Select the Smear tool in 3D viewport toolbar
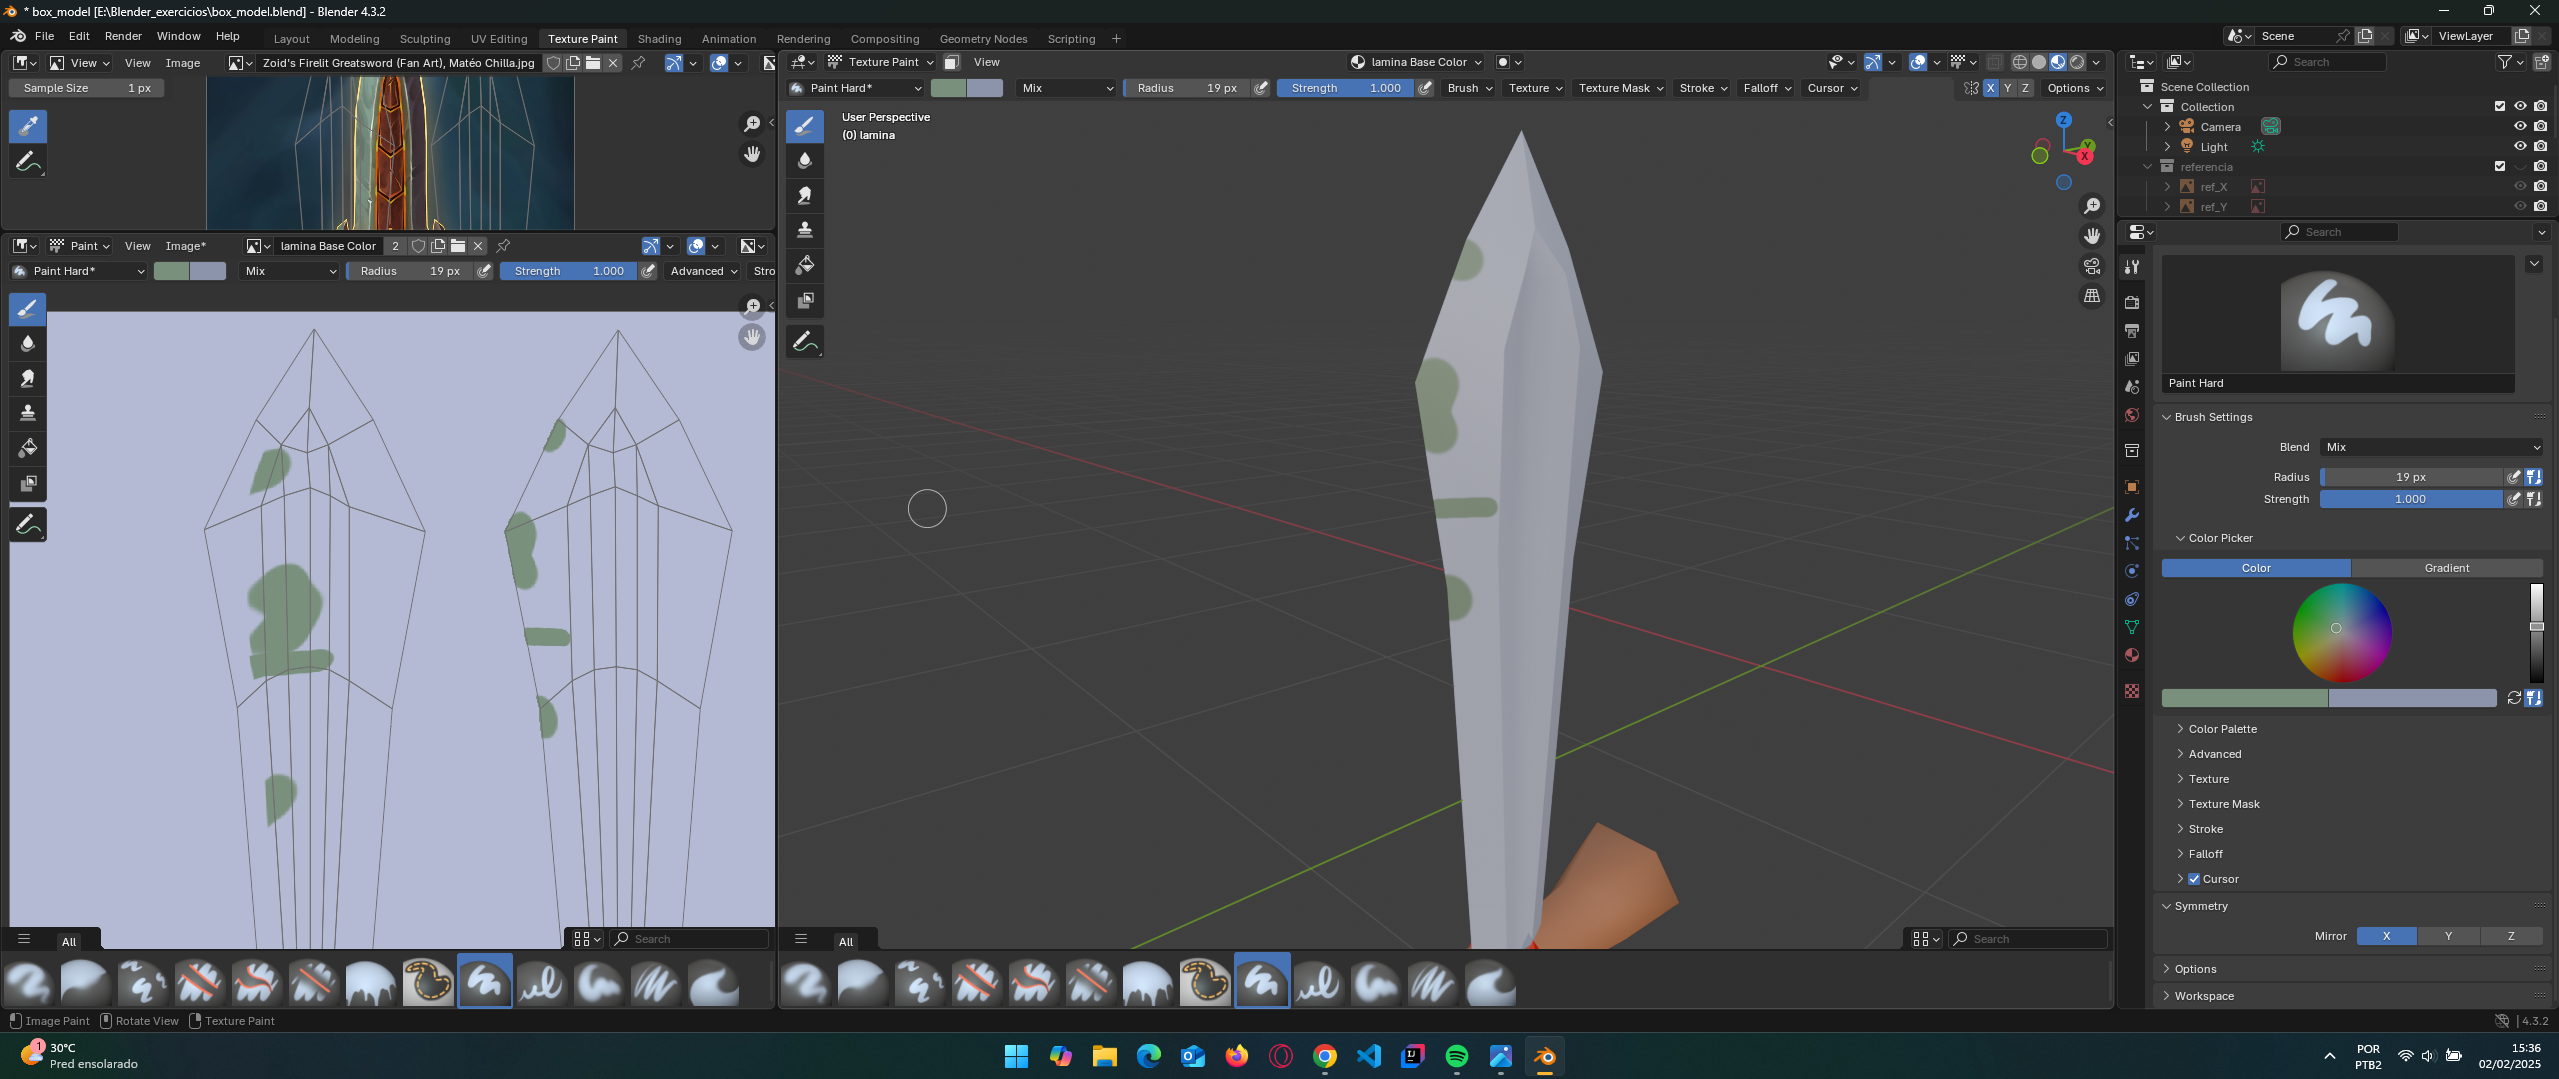This screenshot has height=1079, width=2559. [805, 196]
